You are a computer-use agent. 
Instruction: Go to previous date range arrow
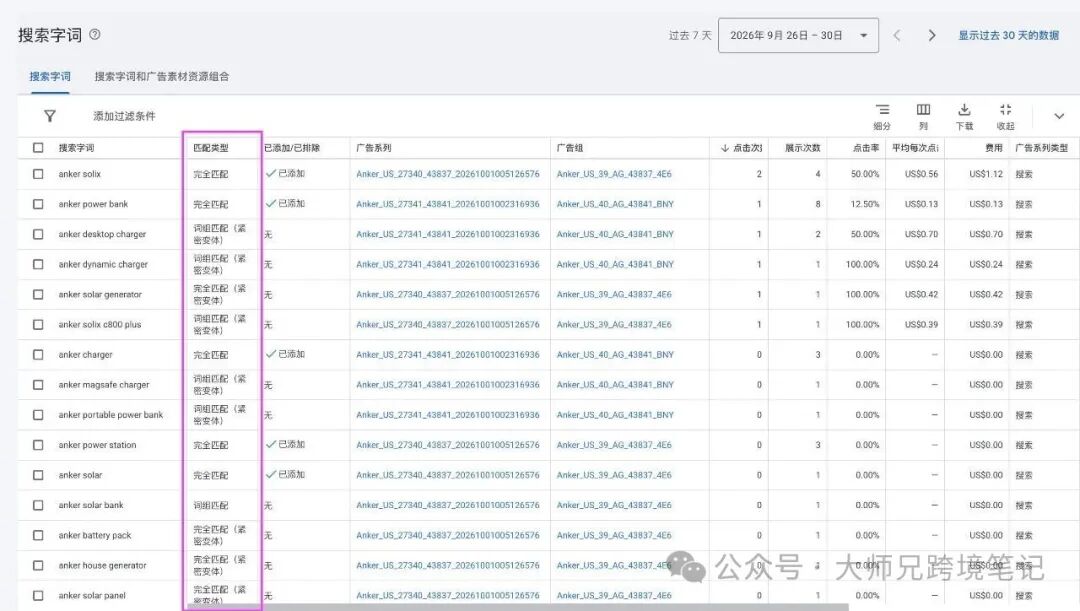[x=897, y=35]
